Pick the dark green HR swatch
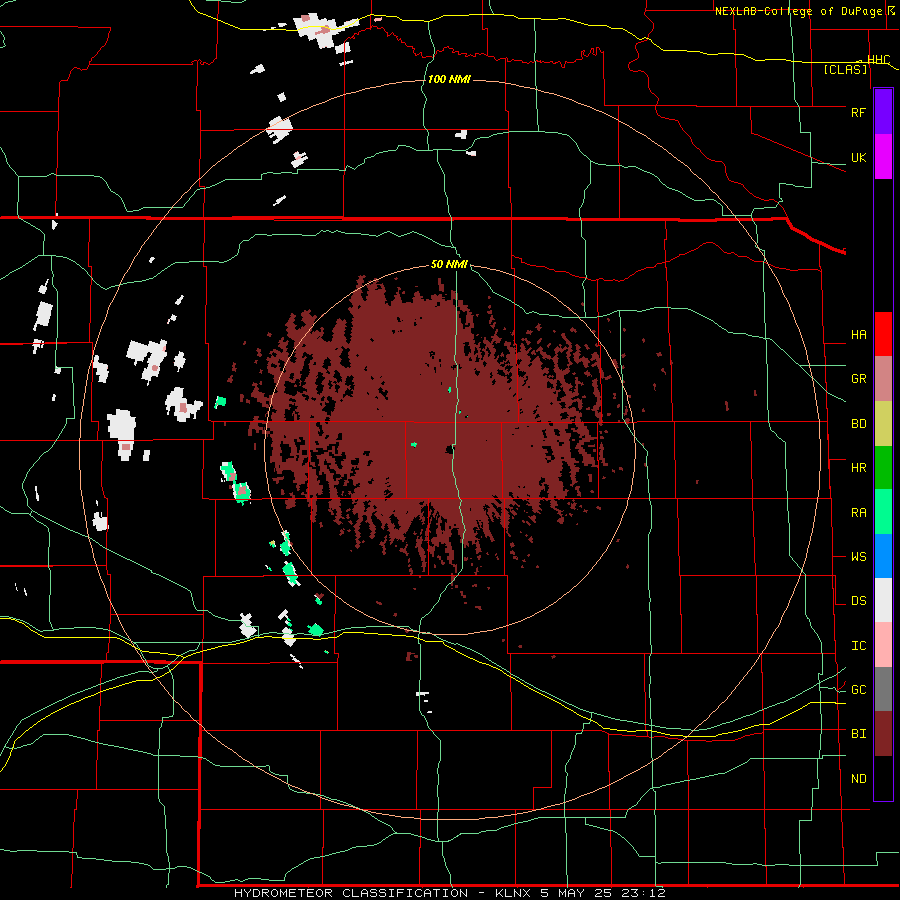This screenshot has height=900, width=900. (883, 468)
